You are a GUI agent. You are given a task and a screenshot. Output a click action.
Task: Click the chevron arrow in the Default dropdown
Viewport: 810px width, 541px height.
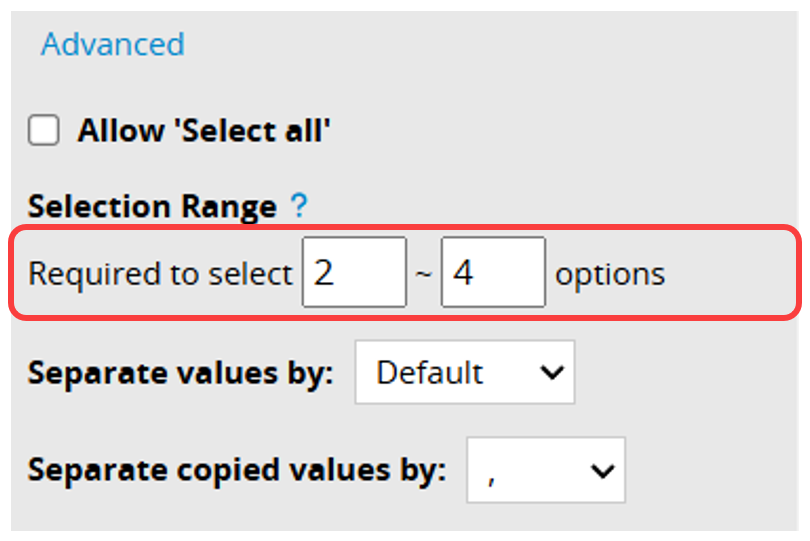[x=551, y=373]
